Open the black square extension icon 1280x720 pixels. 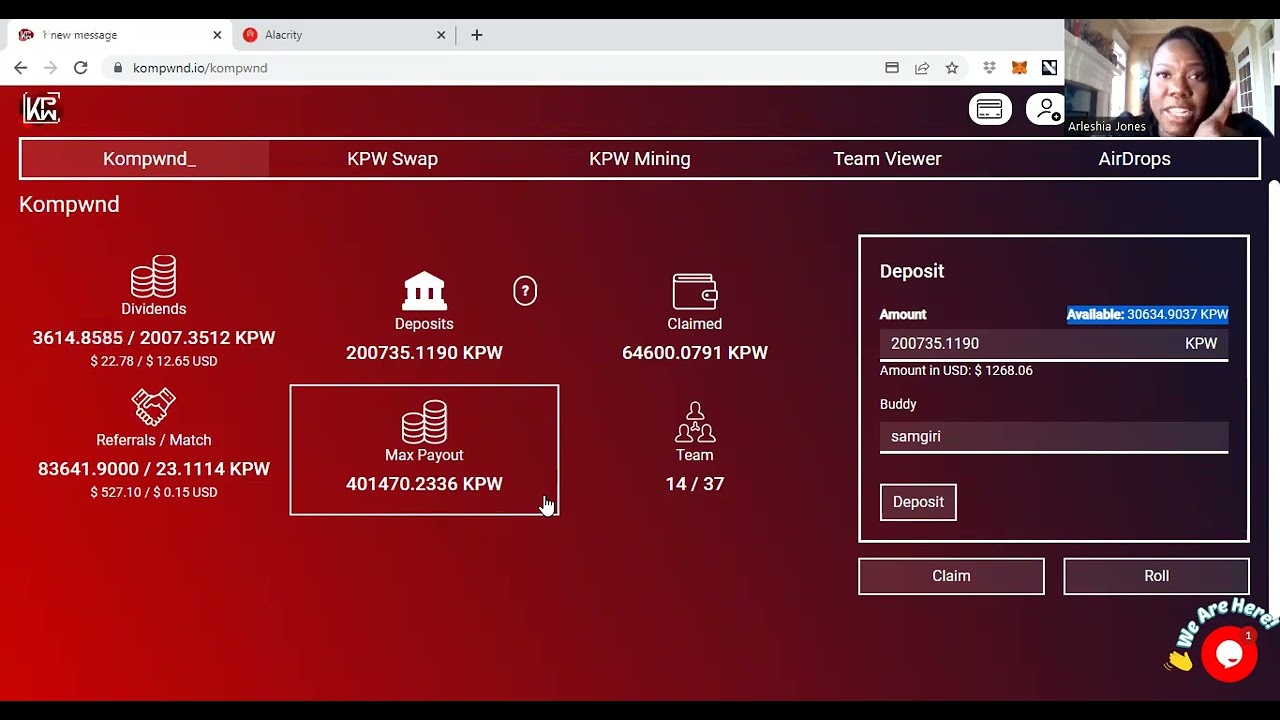coord(1049,68)
